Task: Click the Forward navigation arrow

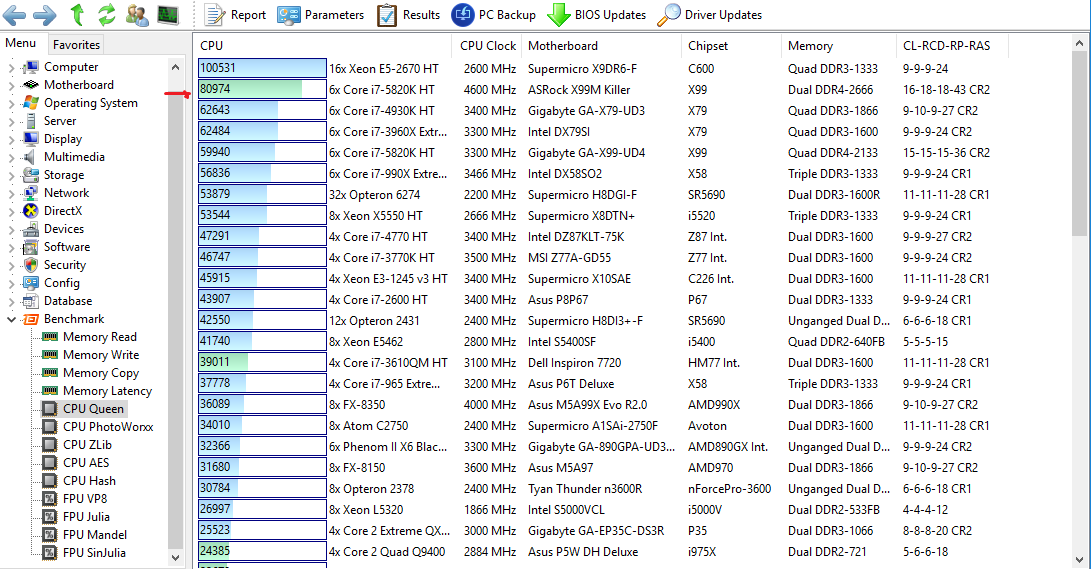Action: pos(45,15)
